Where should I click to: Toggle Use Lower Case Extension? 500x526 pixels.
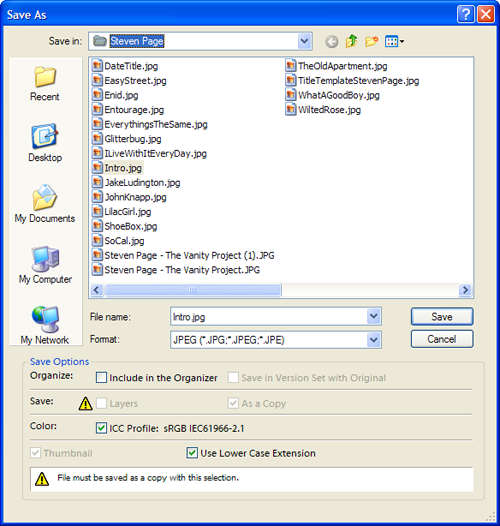pyautogui.click(x=192, y=453)
